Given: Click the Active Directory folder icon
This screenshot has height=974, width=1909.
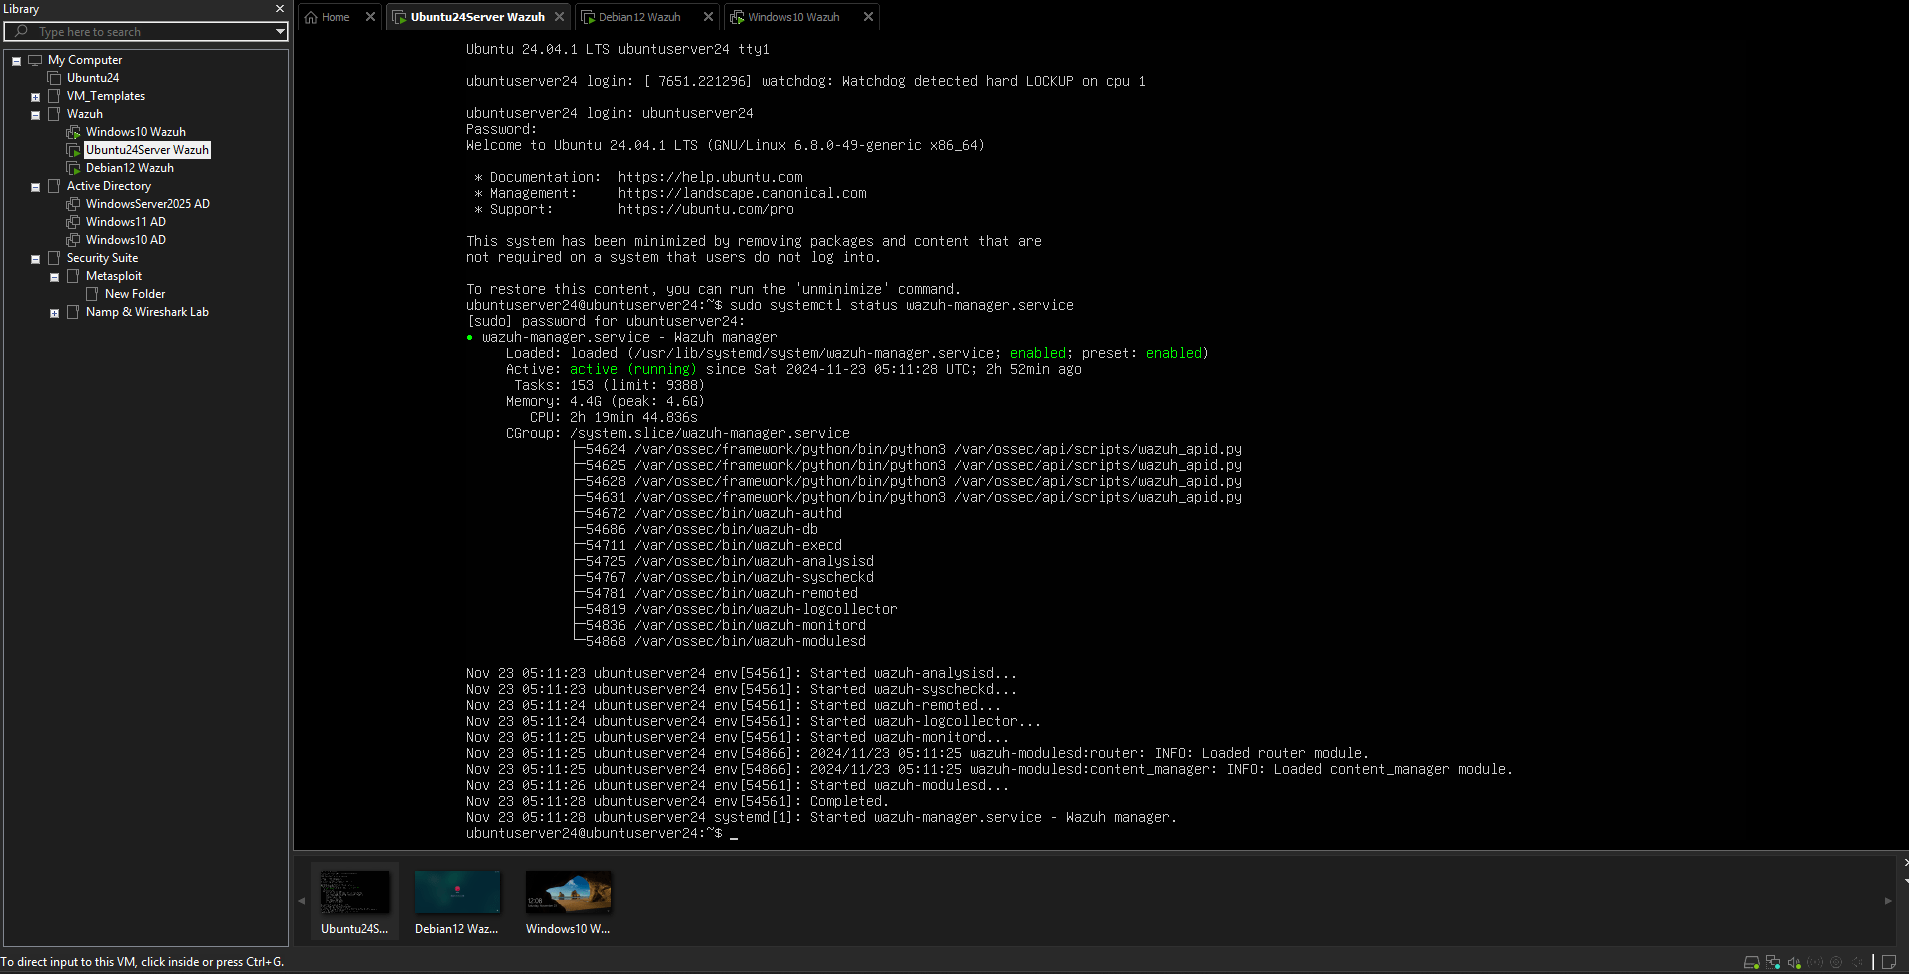Looking at the screenshot, I should pyautogui.click(x=54, y=186).
